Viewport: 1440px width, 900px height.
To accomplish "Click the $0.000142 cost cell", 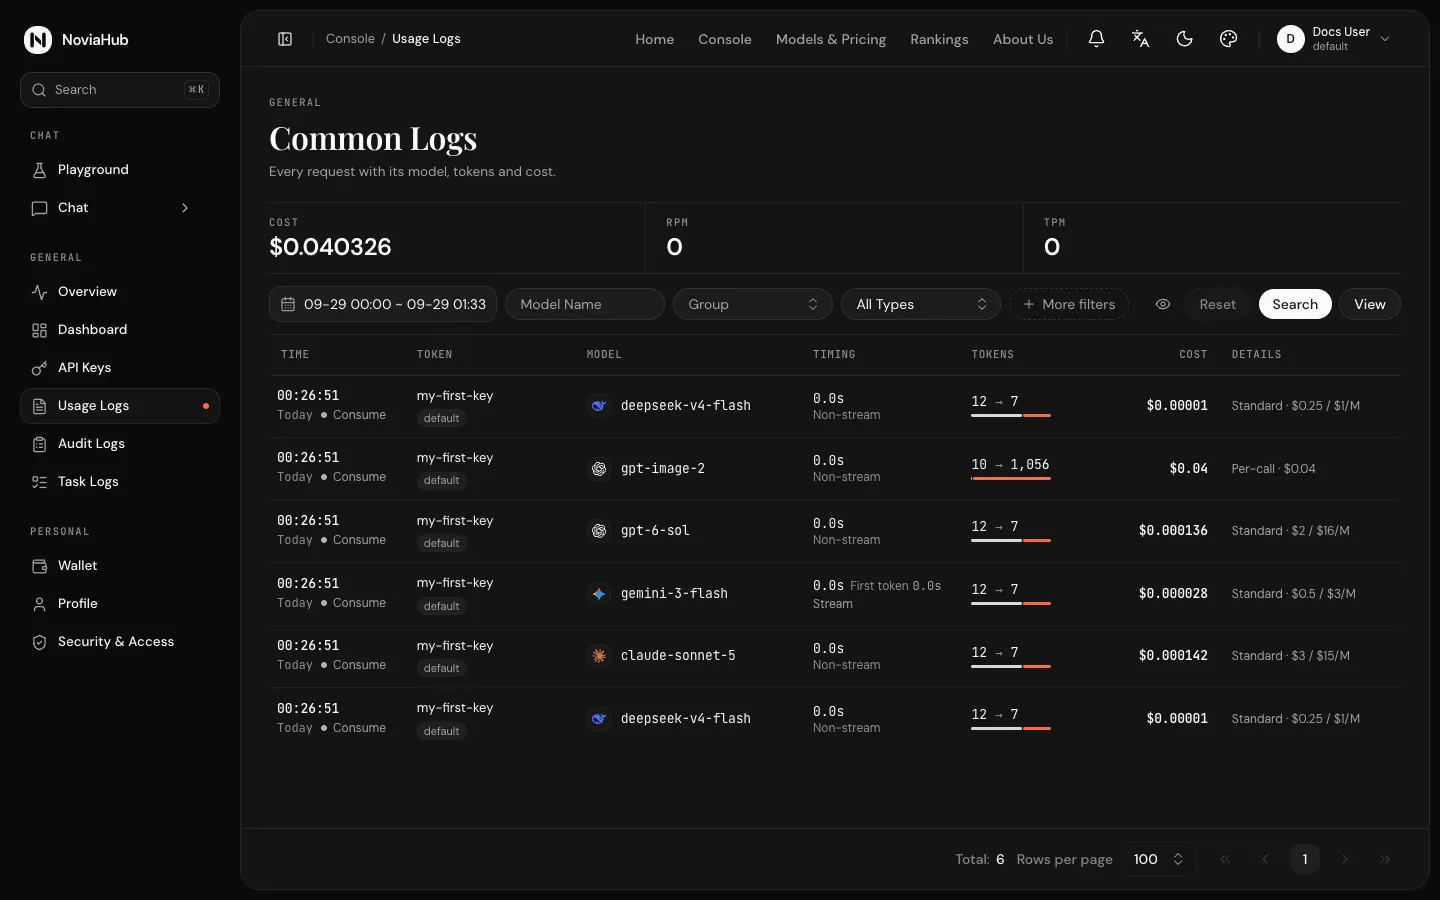I will [x=1173, y=656].
